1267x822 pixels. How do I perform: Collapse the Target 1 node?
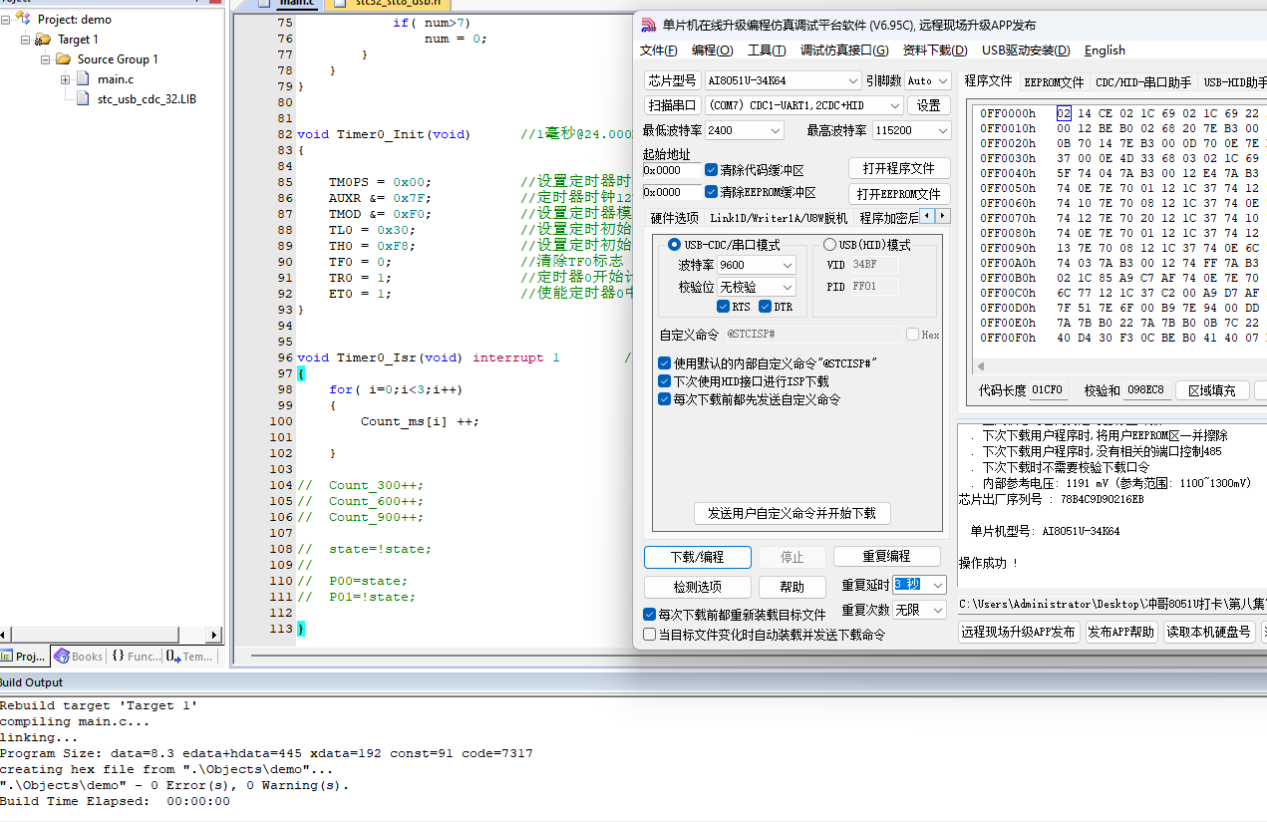[x=25, y=39]
